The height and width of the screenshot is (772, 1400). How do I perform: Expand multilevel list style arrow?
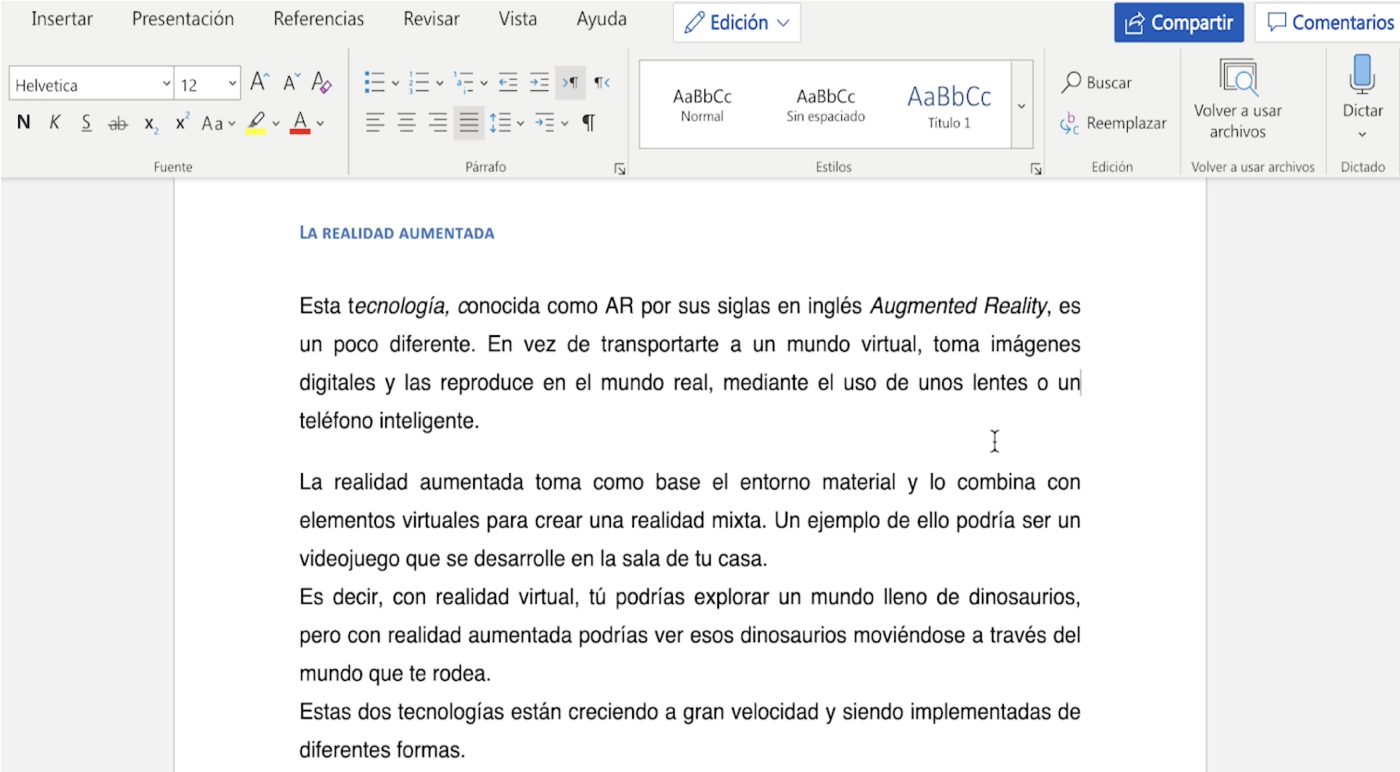484,83
